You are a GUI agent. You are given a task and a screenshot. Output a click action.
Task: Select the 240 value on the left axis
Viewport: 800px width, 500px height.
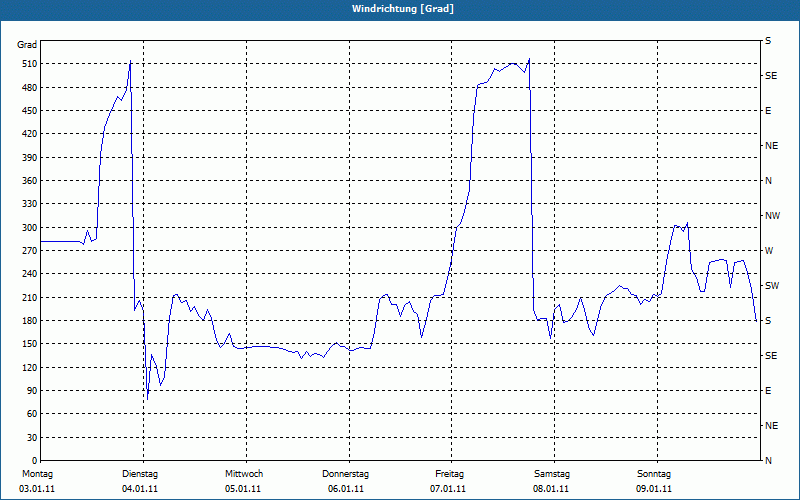29,274
